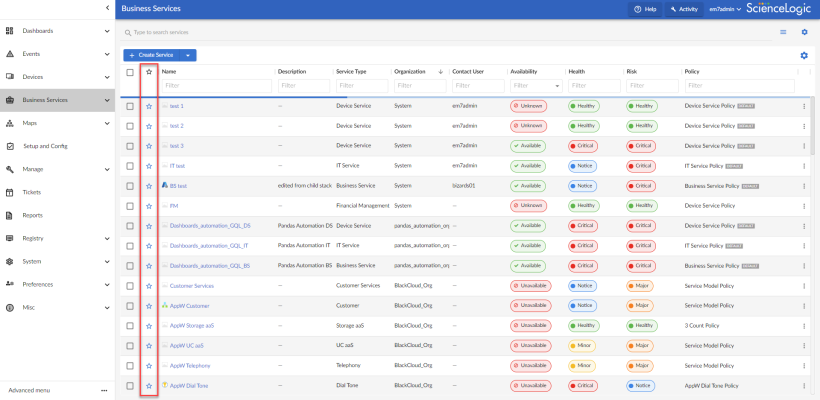820x400 pixels.
Task: Favorite the BS test service star
Action: coord(149,186)
